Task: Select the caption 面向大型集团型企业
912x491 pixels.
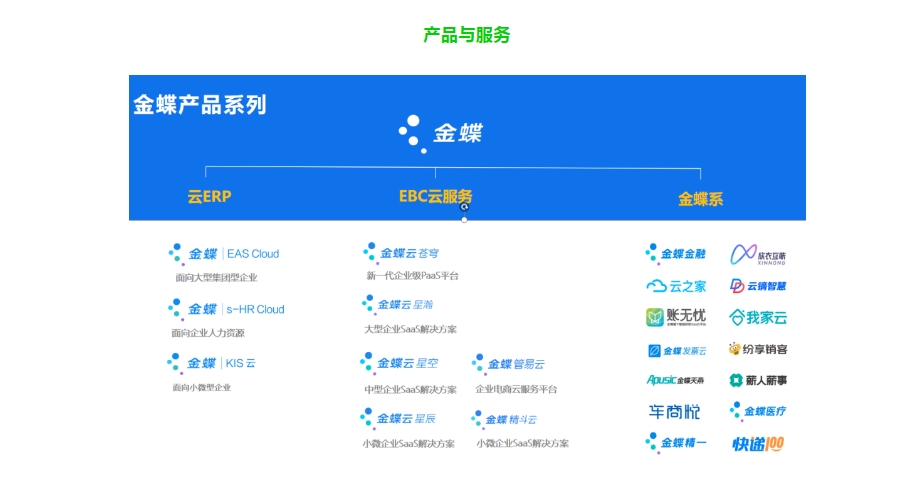Action: click(x=216, y=278)
